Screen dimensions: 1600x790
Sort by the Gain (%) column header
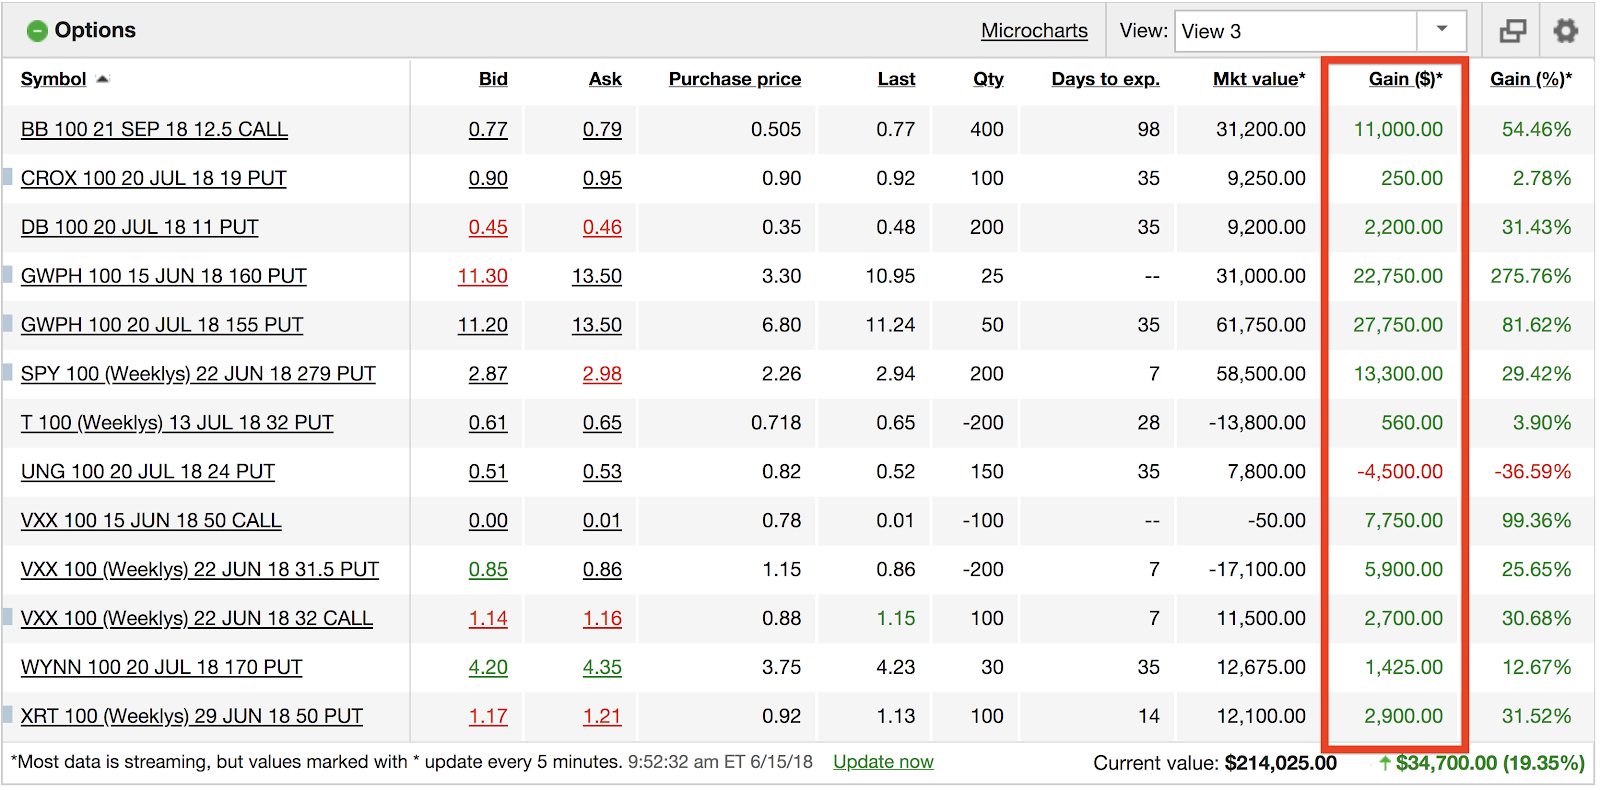click(x=1531, y=79)
